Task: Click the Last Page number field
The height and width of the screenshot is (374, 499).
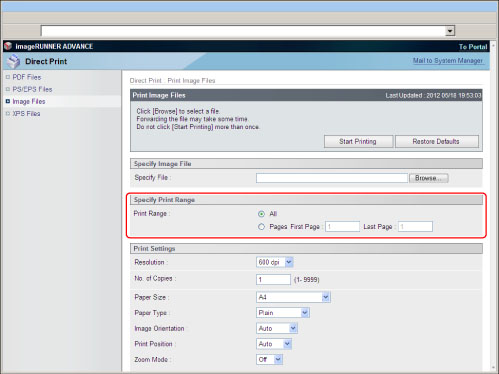Action: coord(415,227)
